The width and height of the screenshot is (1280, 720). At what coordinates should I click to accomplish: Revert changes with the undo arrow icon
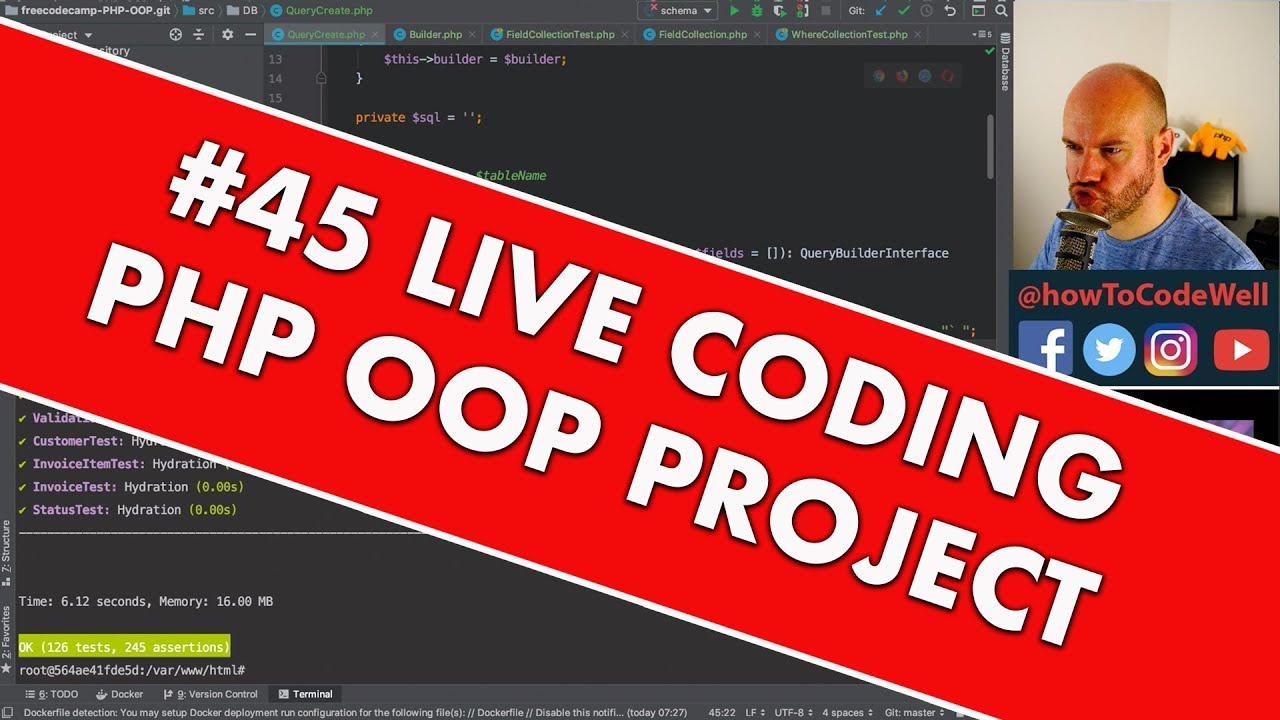[950, 11]
